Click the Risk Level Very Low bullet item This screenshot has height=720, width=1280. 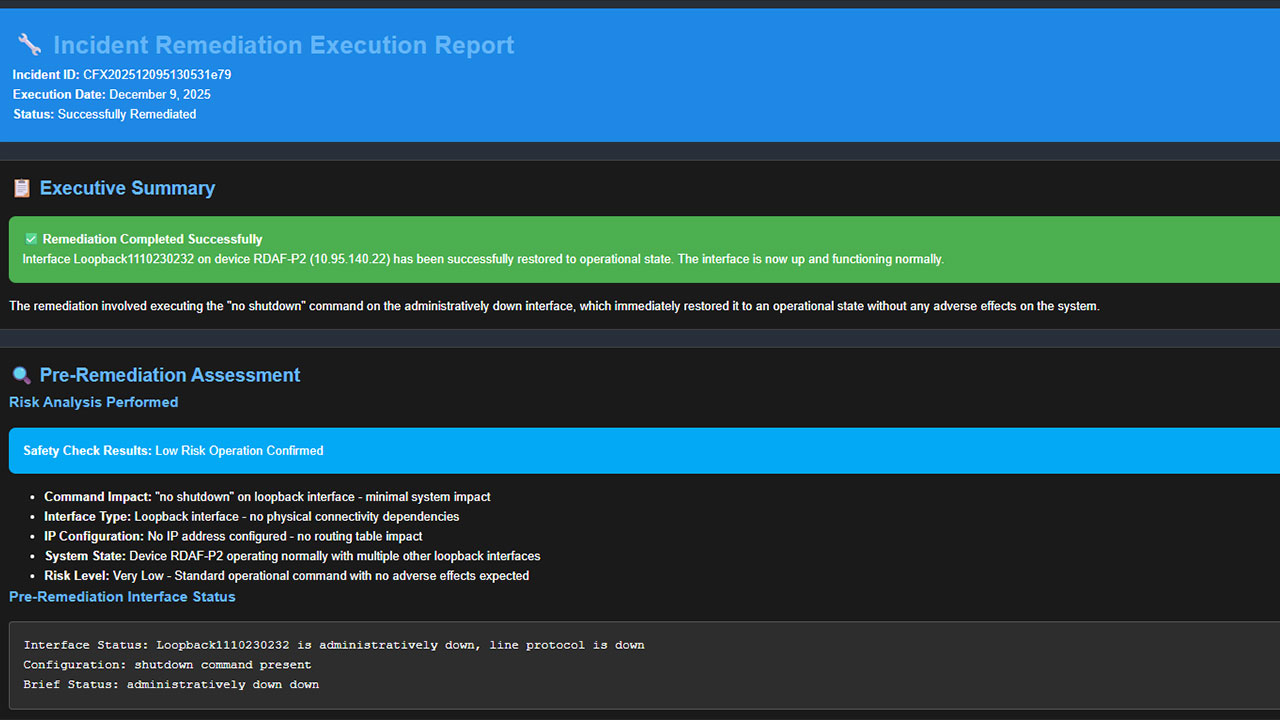pos(286,576)
